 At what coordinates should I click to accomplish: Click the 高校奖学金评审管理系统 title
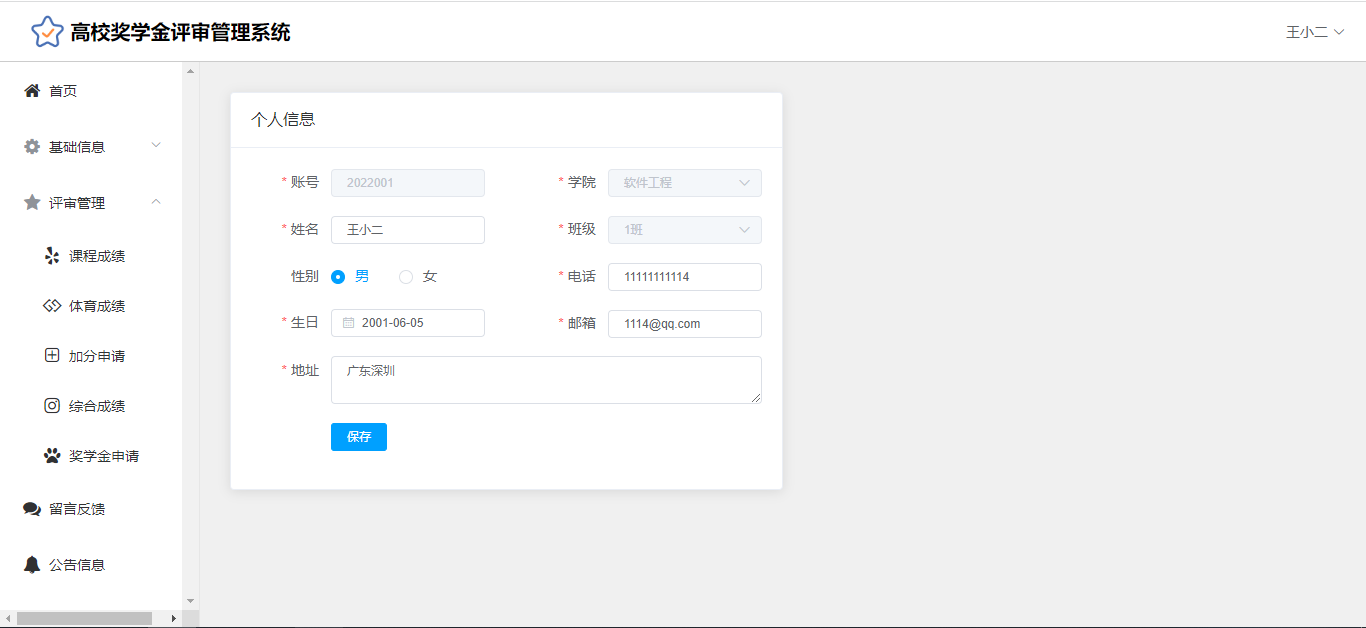click(180, 32)
